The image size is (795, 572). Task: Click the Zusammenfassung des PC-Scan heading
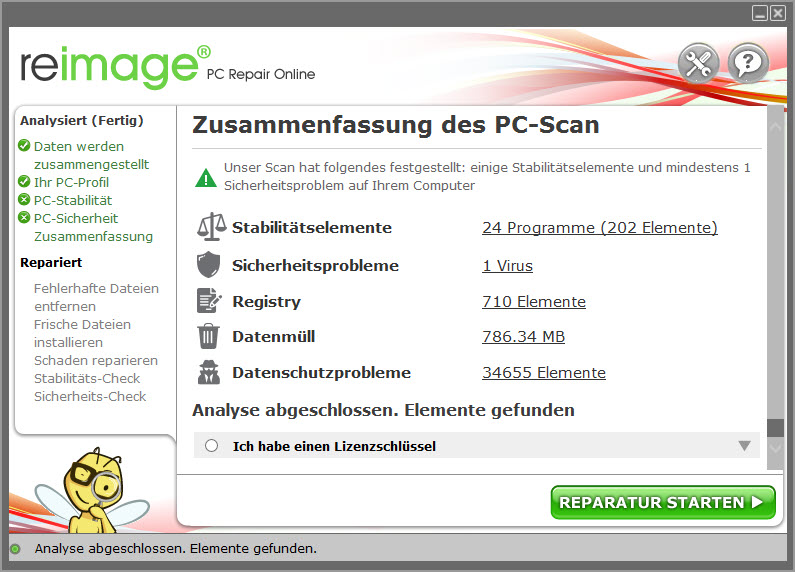(396, 125)
